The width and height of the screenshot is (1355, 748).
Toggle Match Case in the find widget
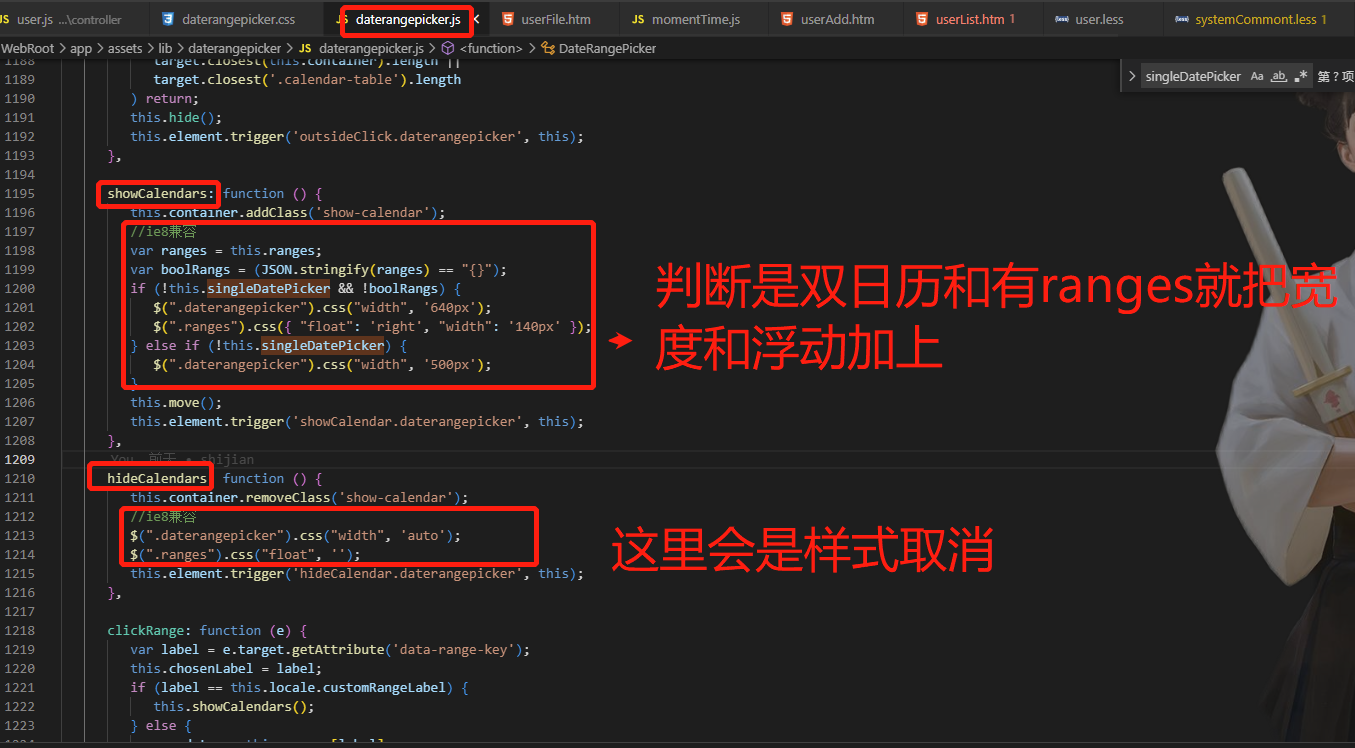(1257, 76)
